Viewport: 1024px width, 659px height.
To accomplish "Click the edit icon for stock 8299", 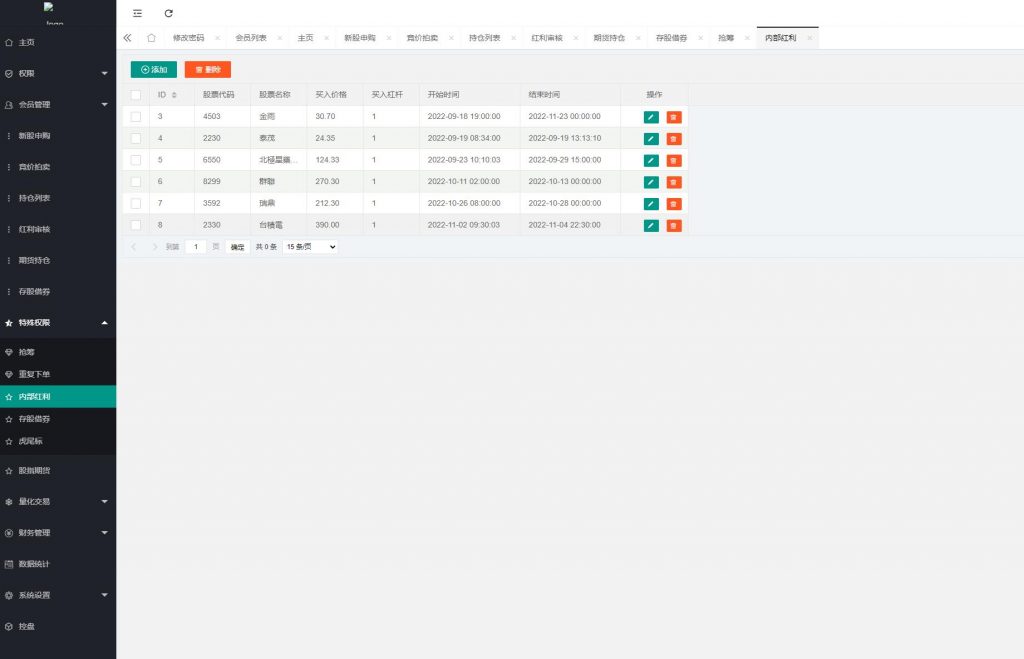I will (651, 182).
